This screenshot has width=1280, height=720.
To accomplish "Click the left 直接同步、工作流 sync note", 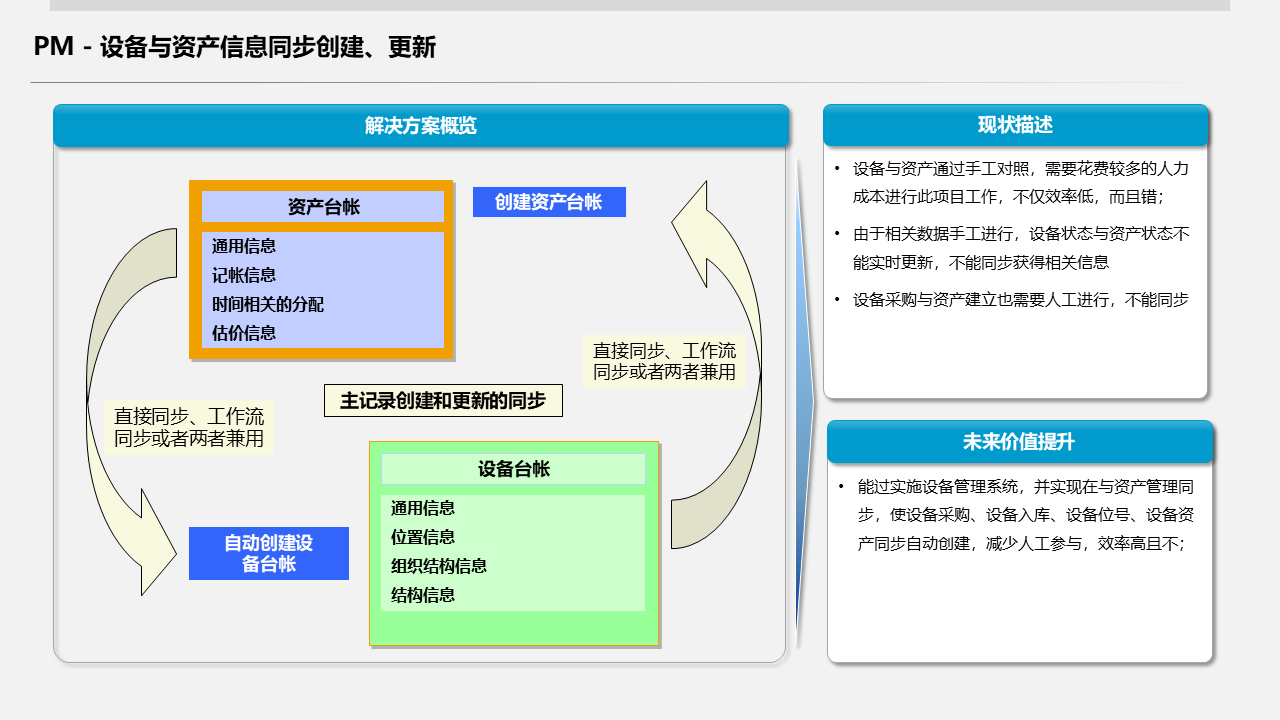I will (x=189, y=427).
